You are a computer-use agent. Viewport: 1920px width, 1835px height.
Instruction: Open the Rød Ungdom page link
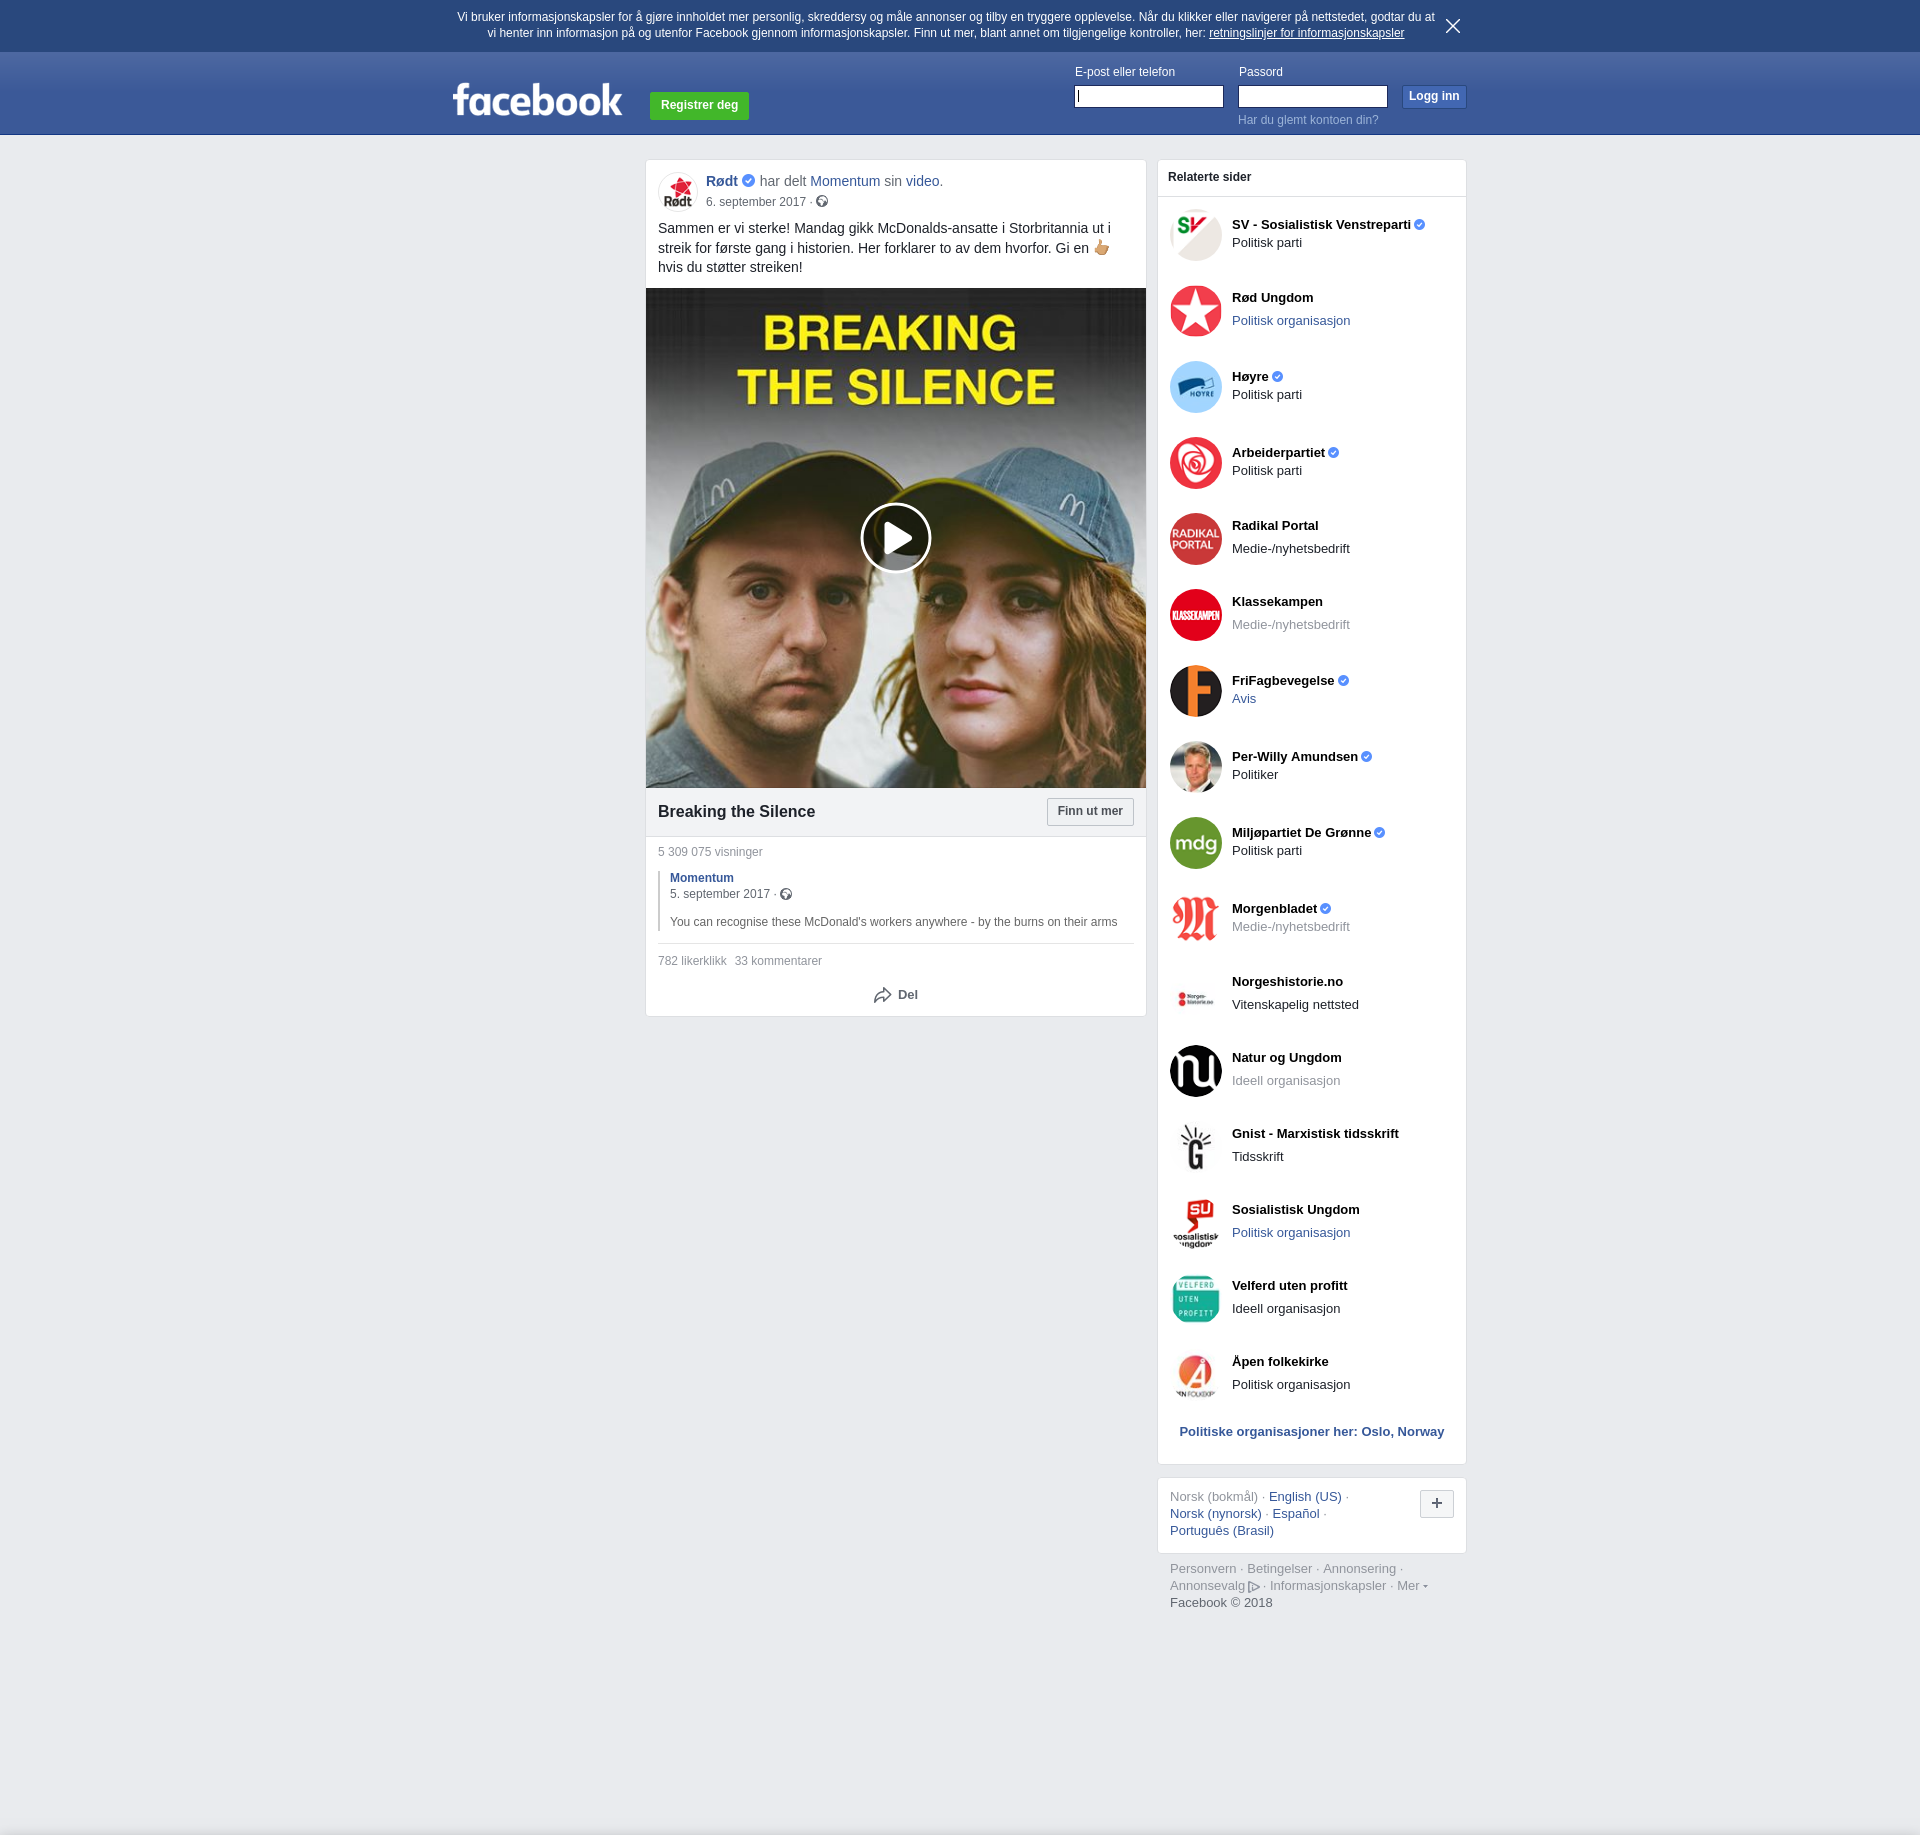pos(1272,298)
